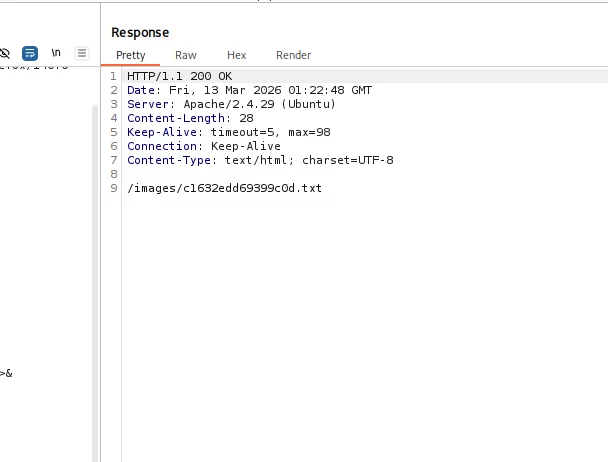Toggle the \n show newlines icon
608x462 pixels.
[56, 53]
